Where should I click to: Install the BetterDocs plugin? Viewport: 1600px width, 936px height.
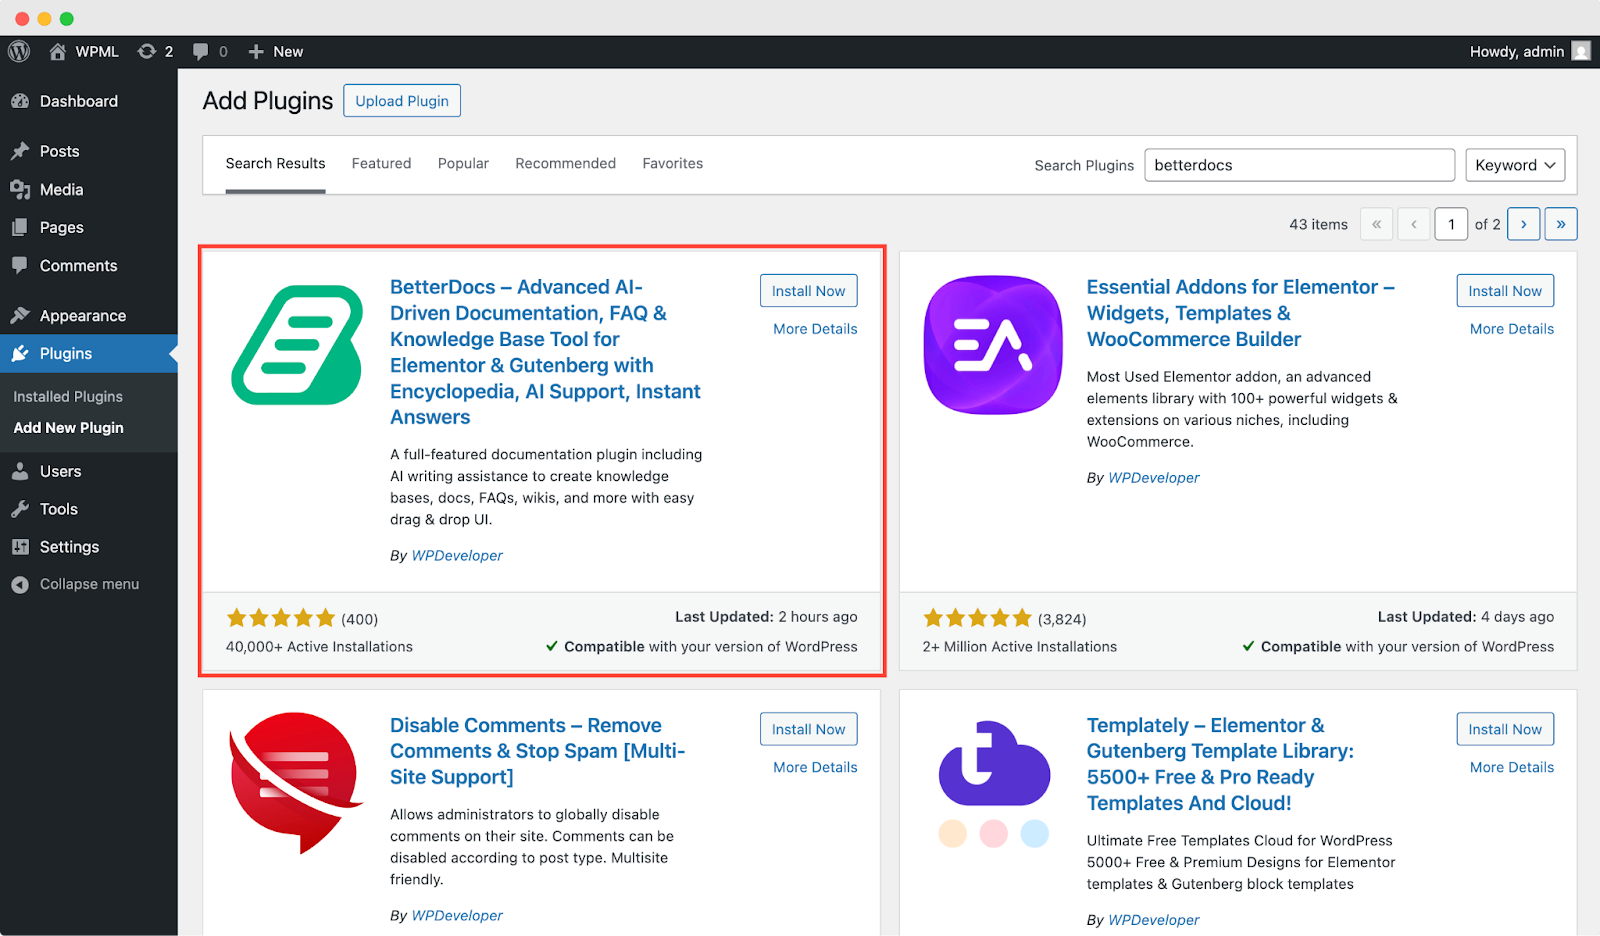tap(808, 290)
